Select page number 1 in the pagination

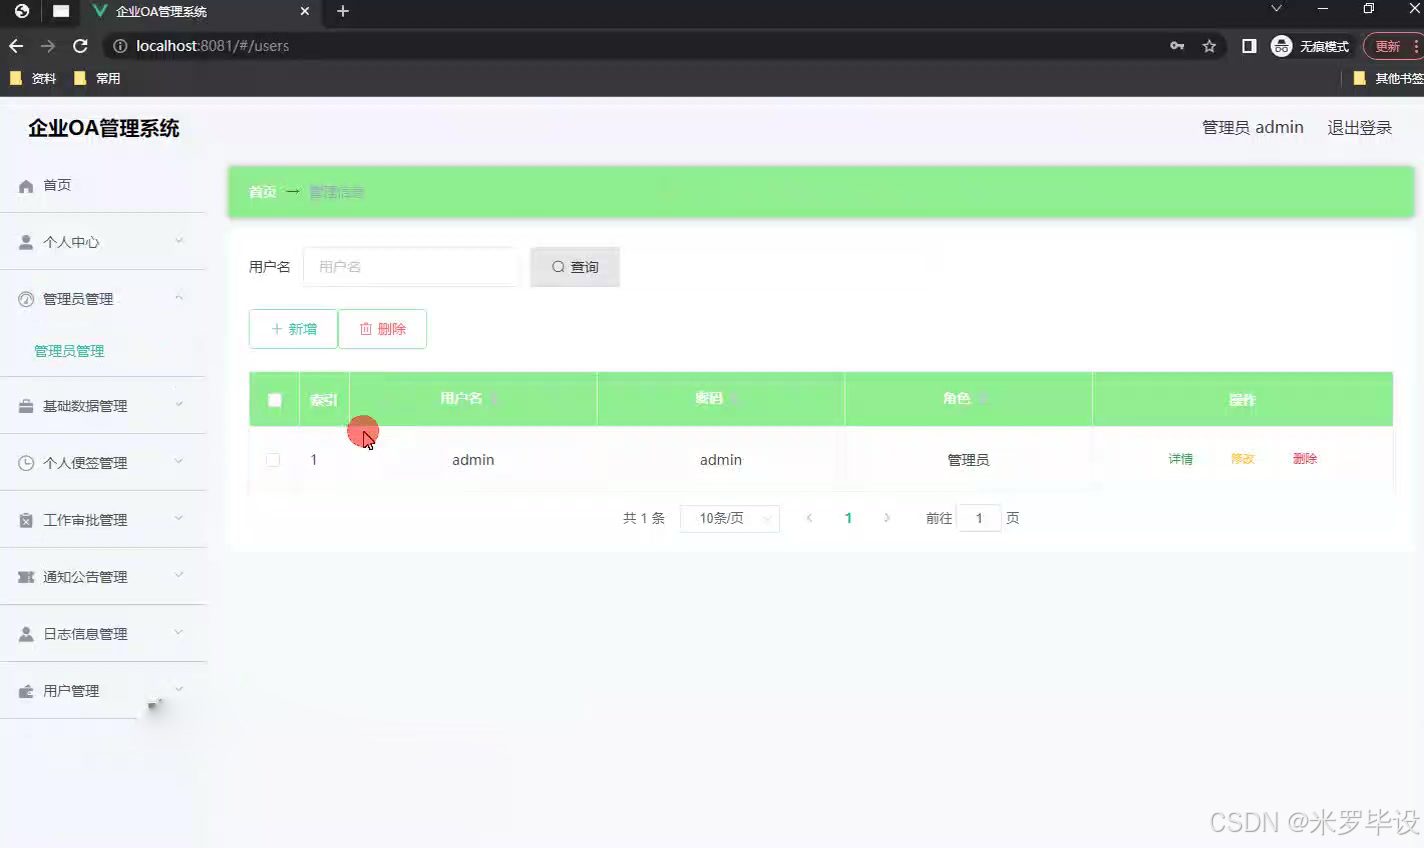coord(848,518)
